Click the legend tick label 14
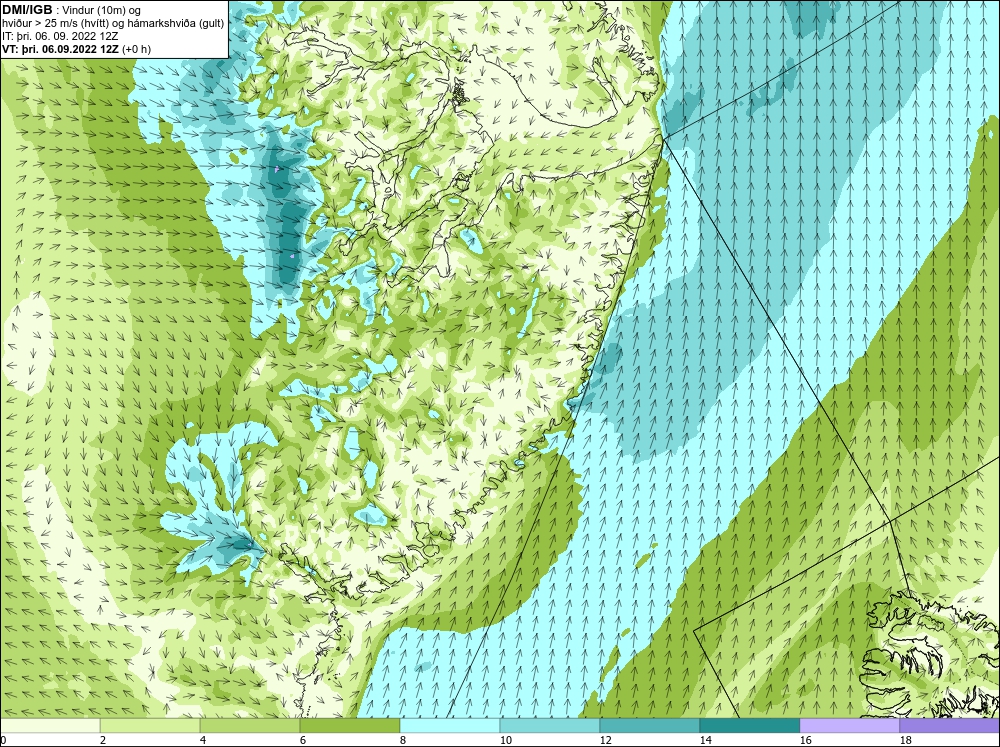Viewport: 1000px width, 747px height. point(705,740)
